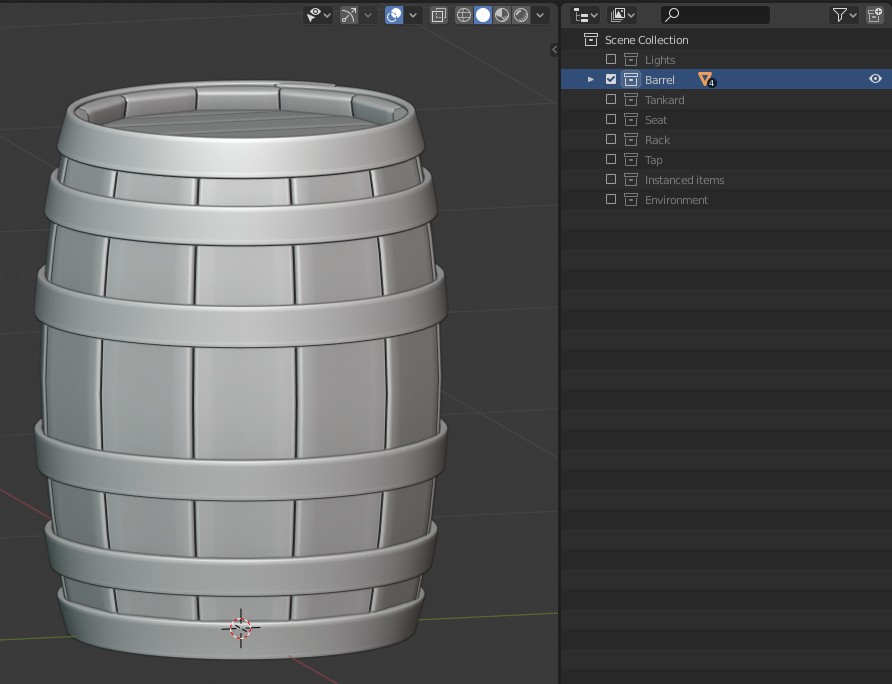Screen dimensions: 892x684
Task: Open object types visibility dropdown
Action: click(320, 15)
